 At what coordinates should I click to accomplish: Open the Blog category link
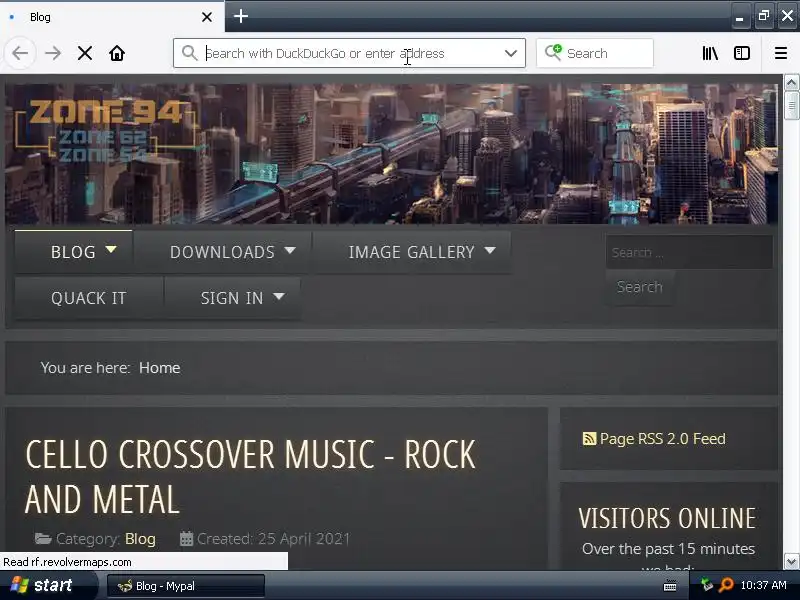(x=140, y=539)
